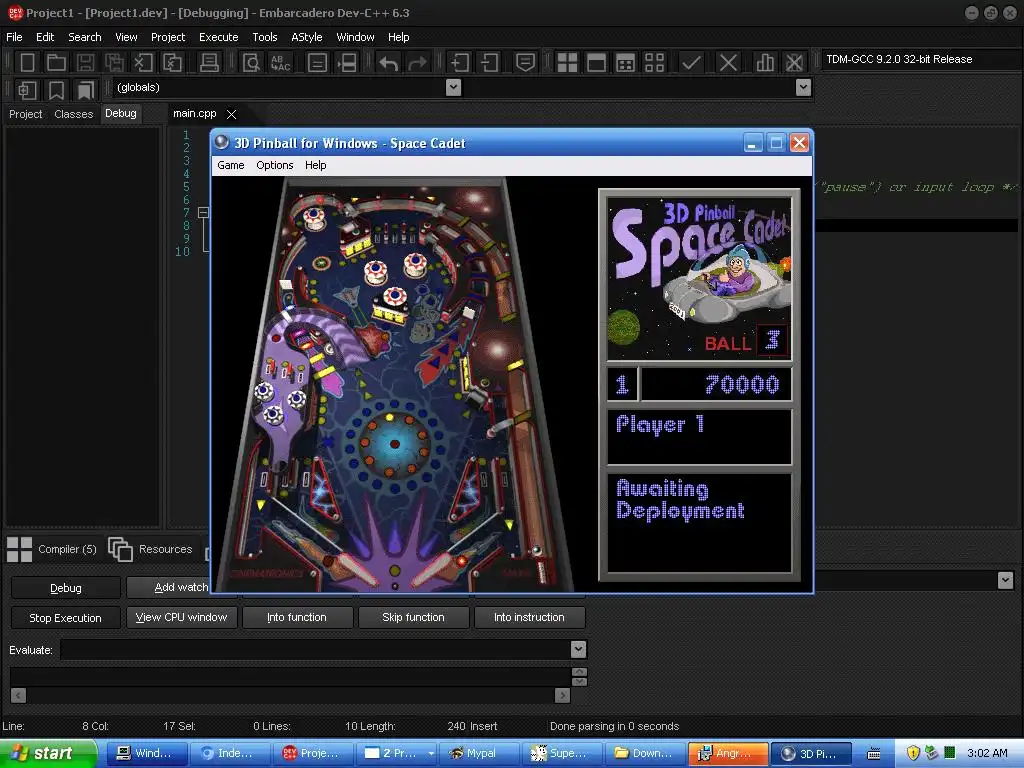Open the Options menu in 3D Pinball
The width and height of the screenshot is (1024, 768).
point(274,165)
